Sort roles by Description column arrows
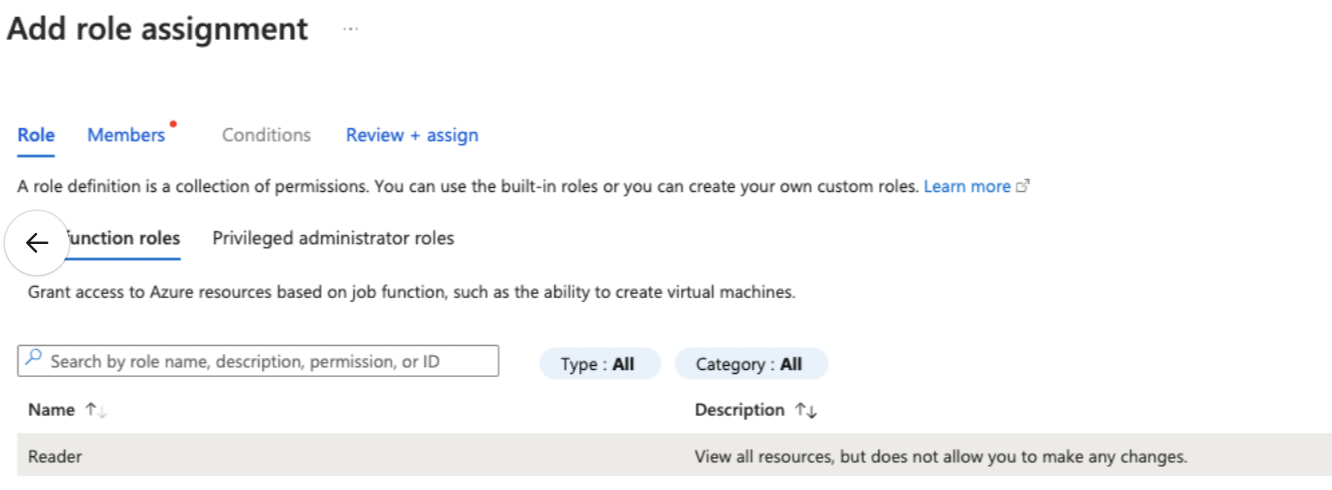The width and height of the screenshot is (1332, 490). 806,410
